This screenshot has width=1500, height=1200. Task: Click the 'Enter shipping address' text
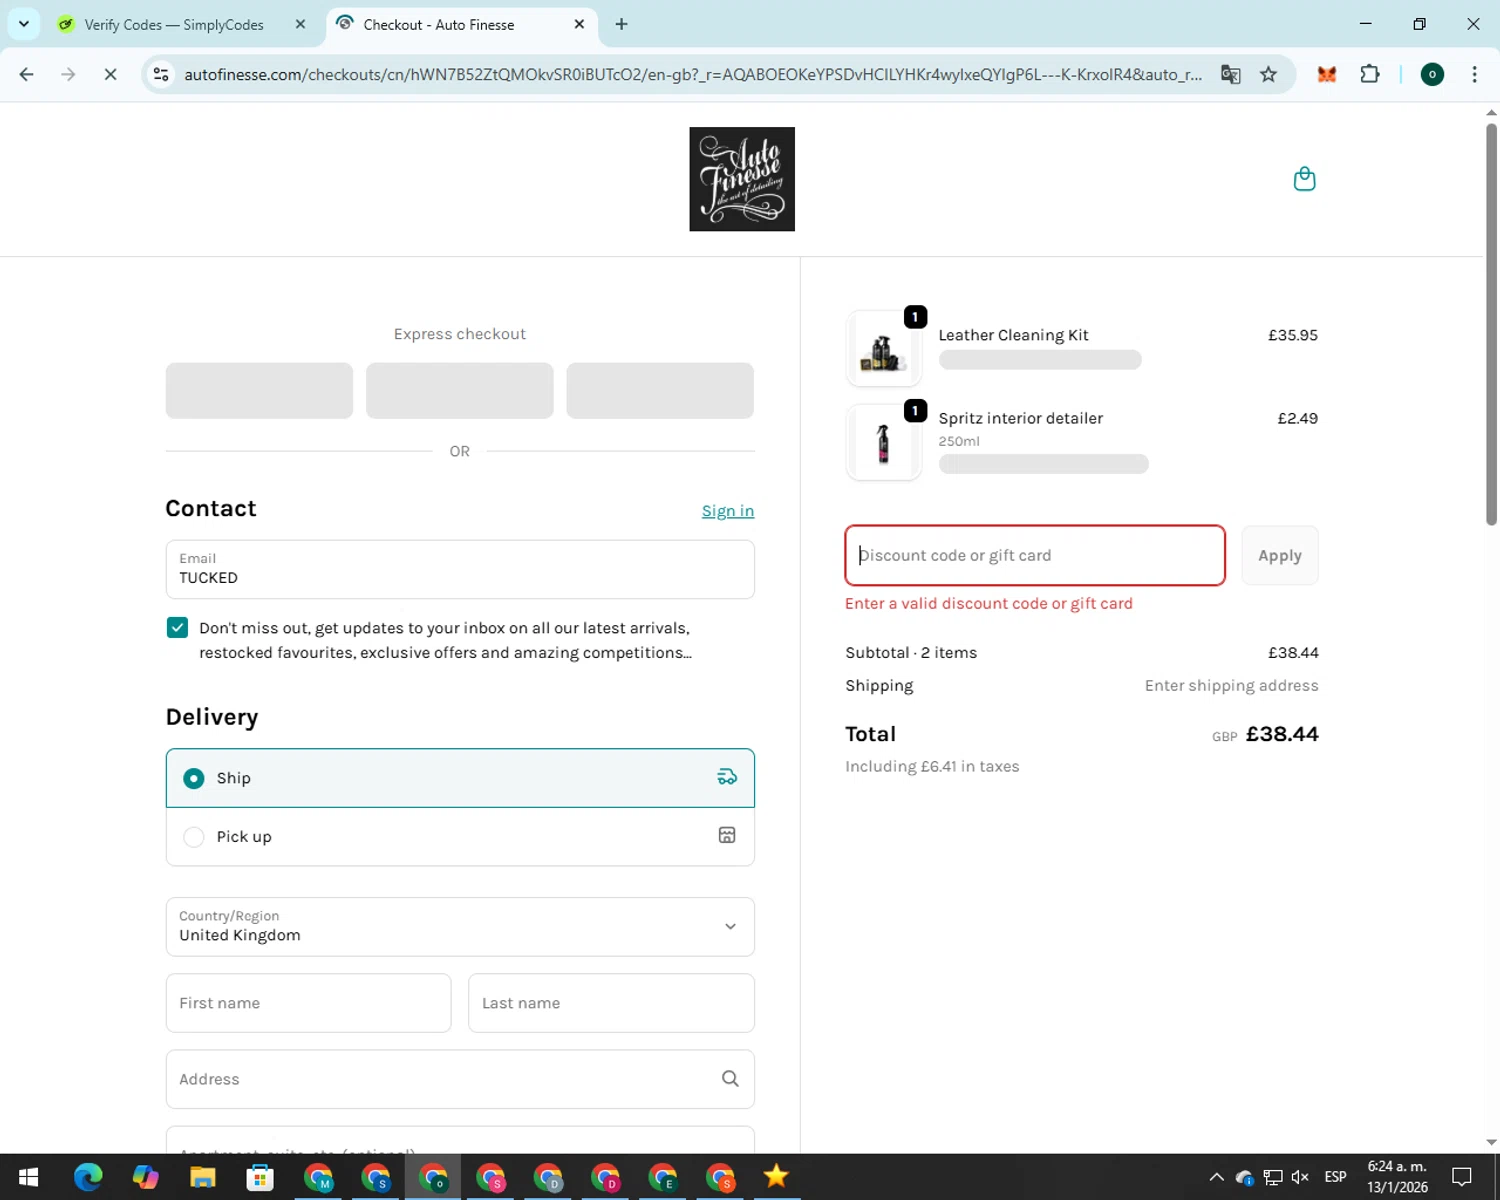click(x=1231, y=685)
